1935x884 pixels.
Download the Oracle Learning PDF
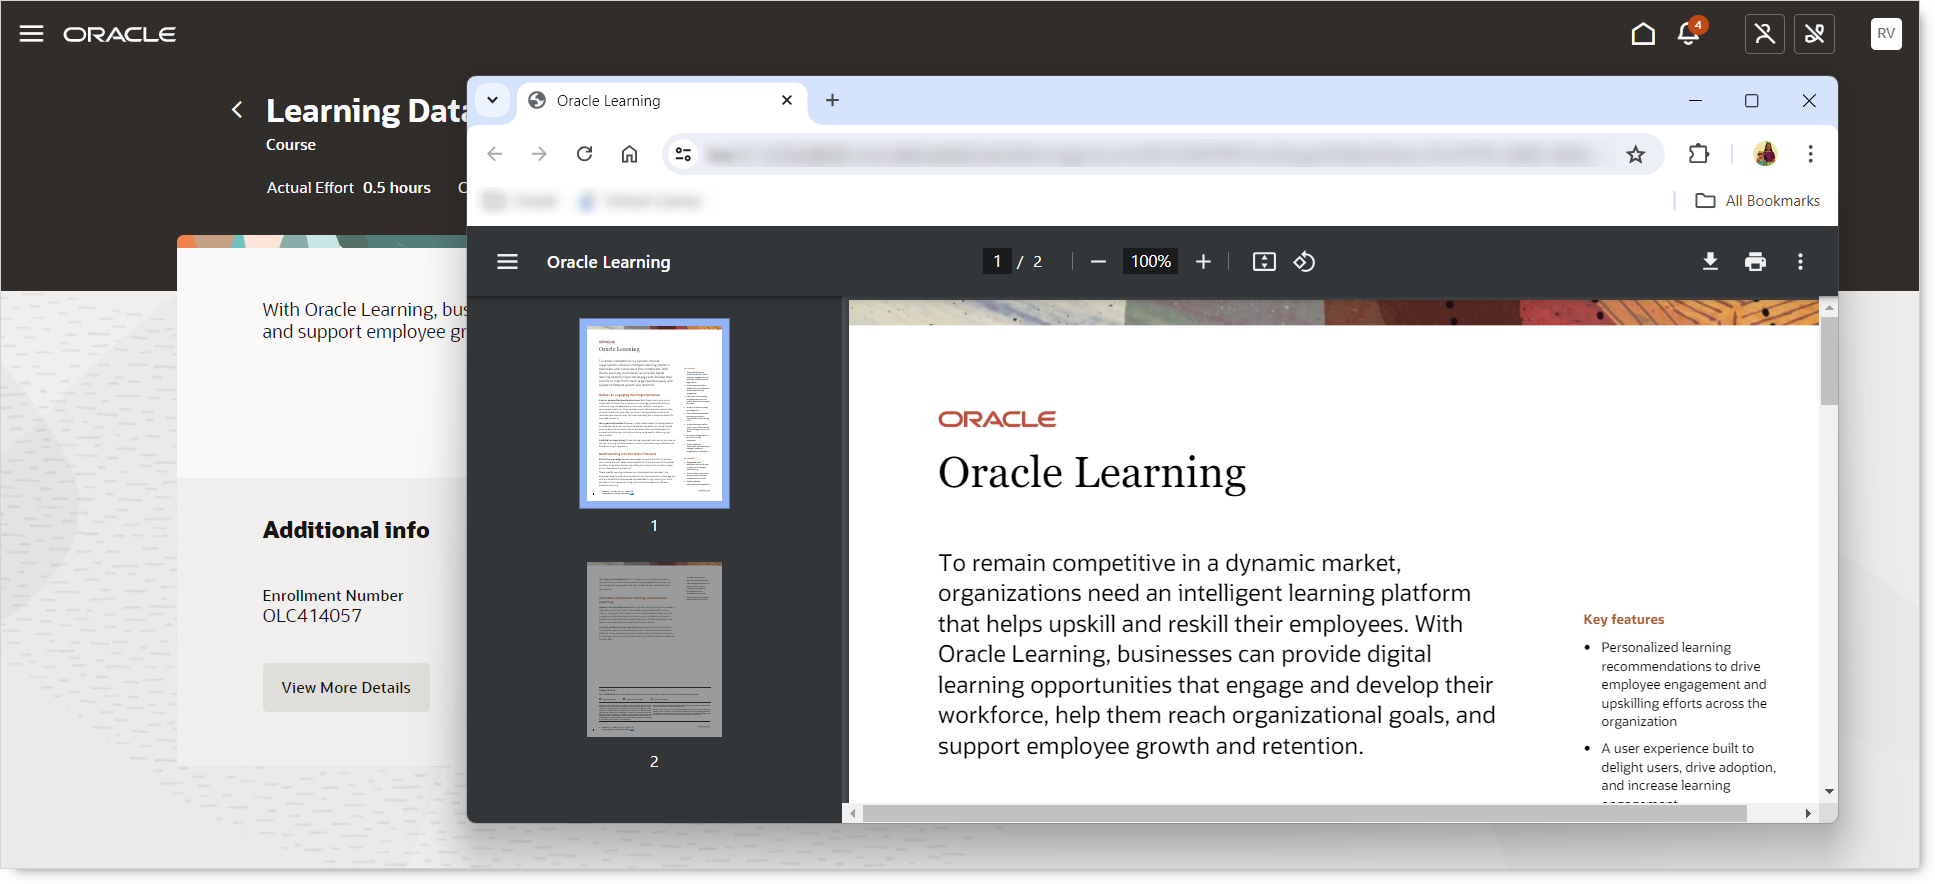(x=1710, y=262)
